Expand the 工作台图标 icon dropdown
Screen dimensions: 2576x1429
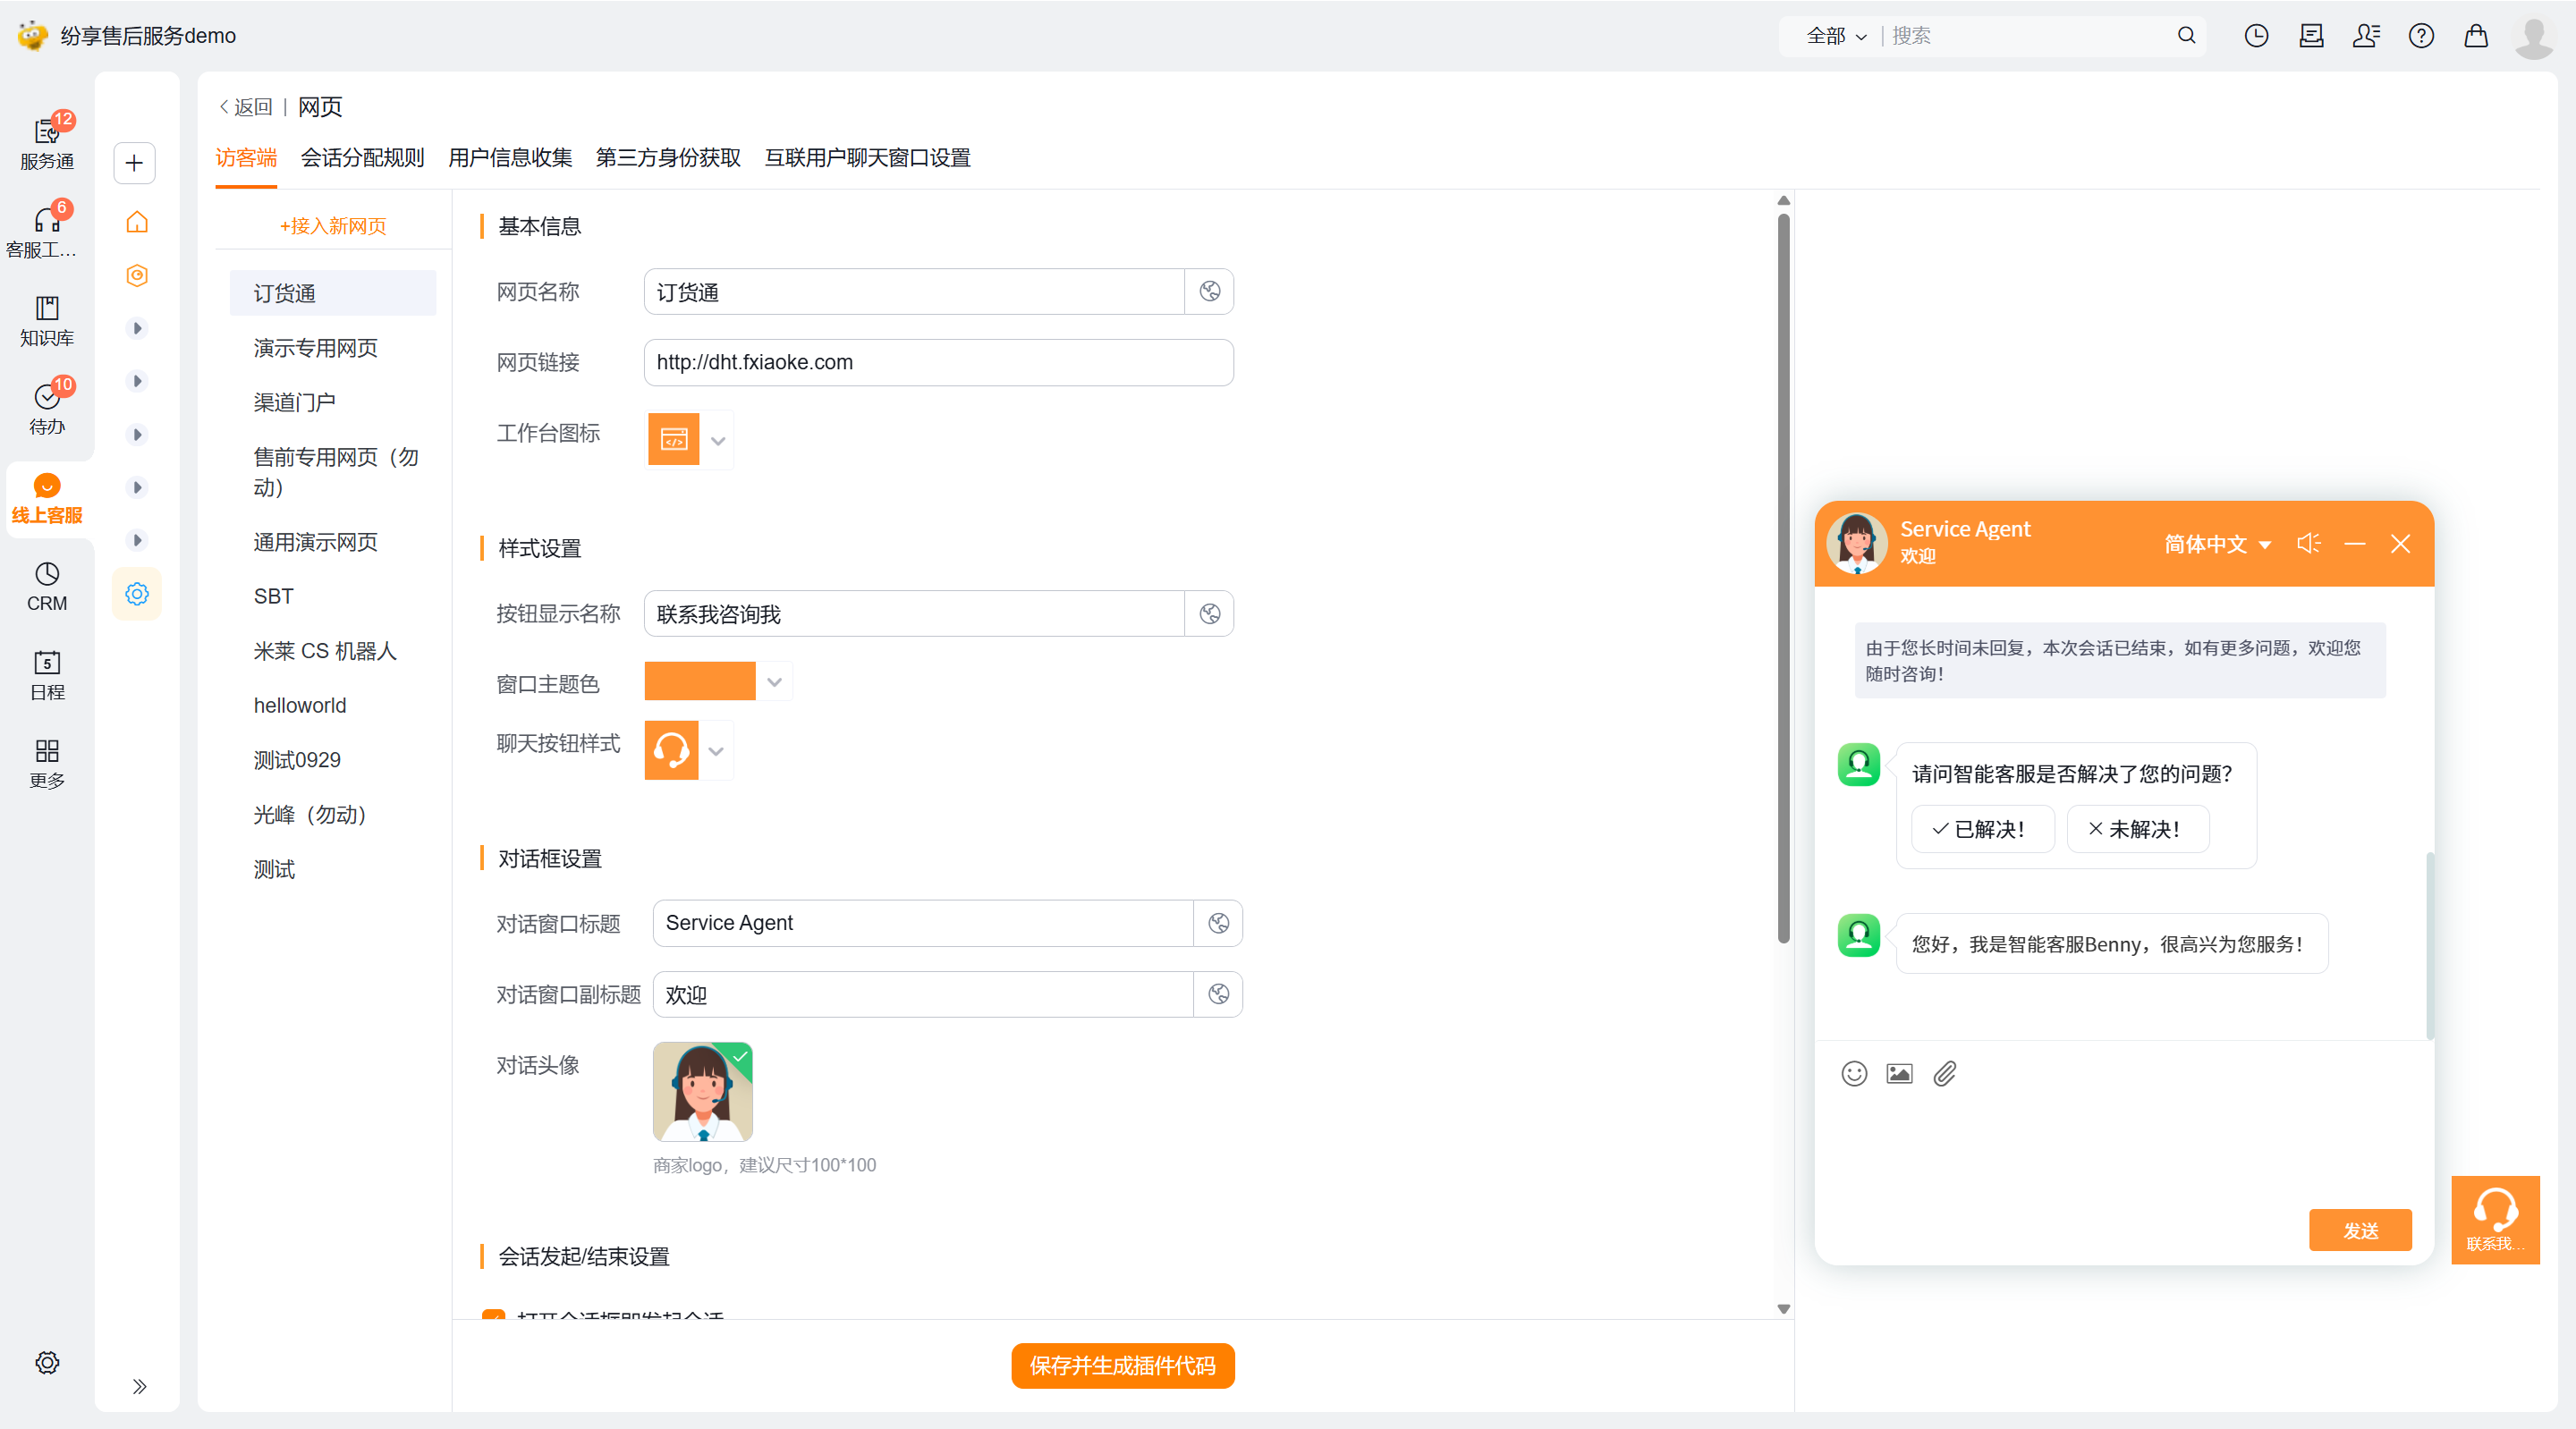tap(717, 440)
